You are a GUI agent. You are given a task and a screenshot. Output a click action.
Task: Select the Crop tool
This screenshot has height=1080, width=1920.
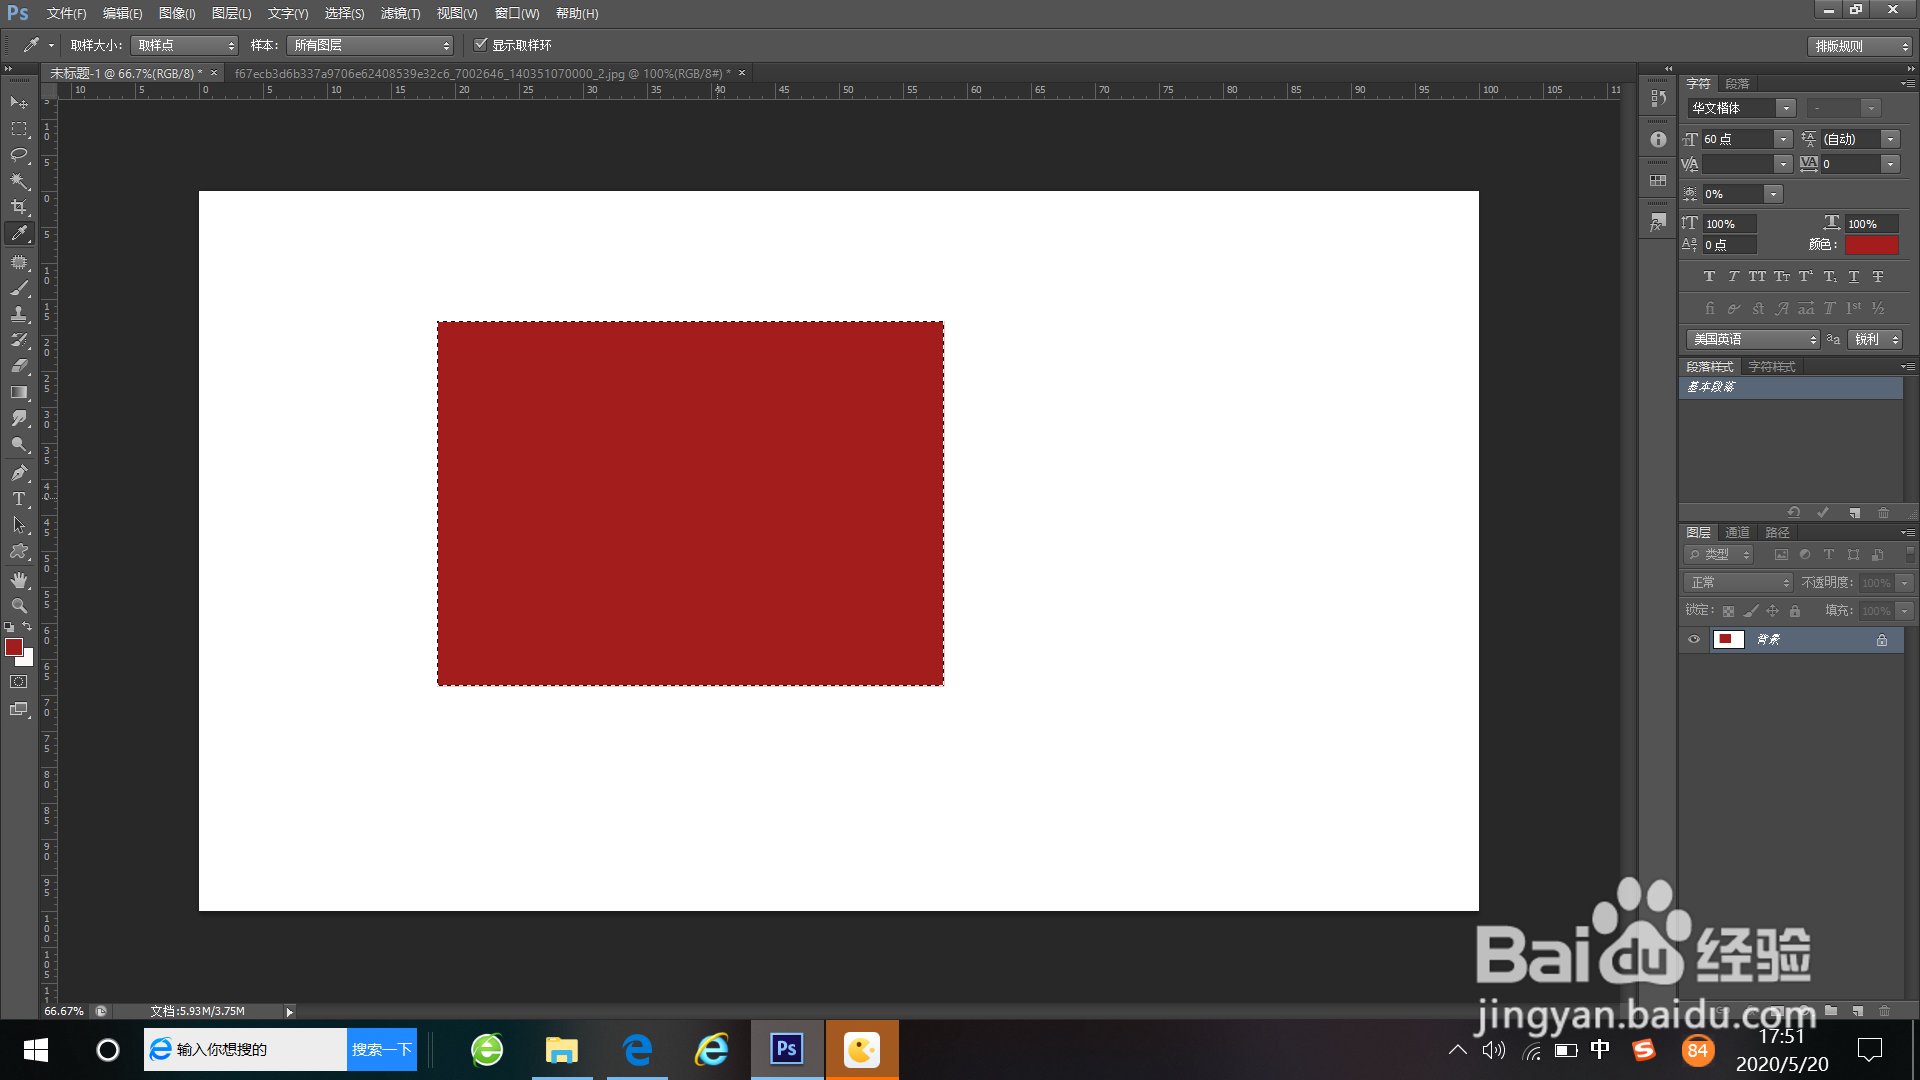click(19, 207)
